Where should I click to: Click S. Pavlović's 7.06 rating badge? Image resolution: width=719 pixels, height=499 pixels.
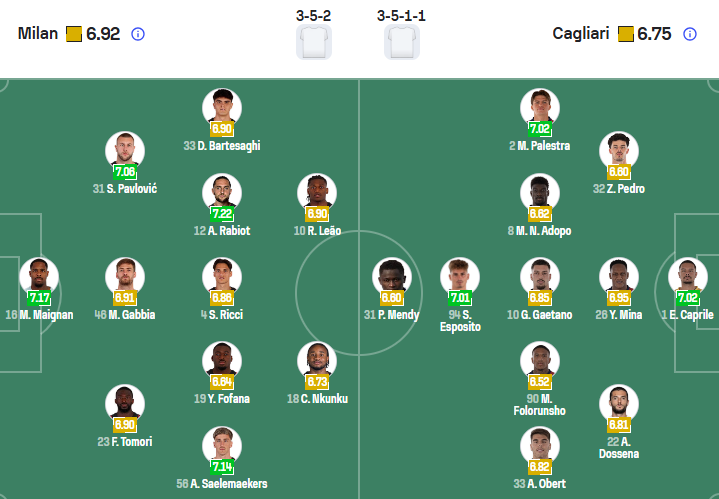click(x=125, y=172)
